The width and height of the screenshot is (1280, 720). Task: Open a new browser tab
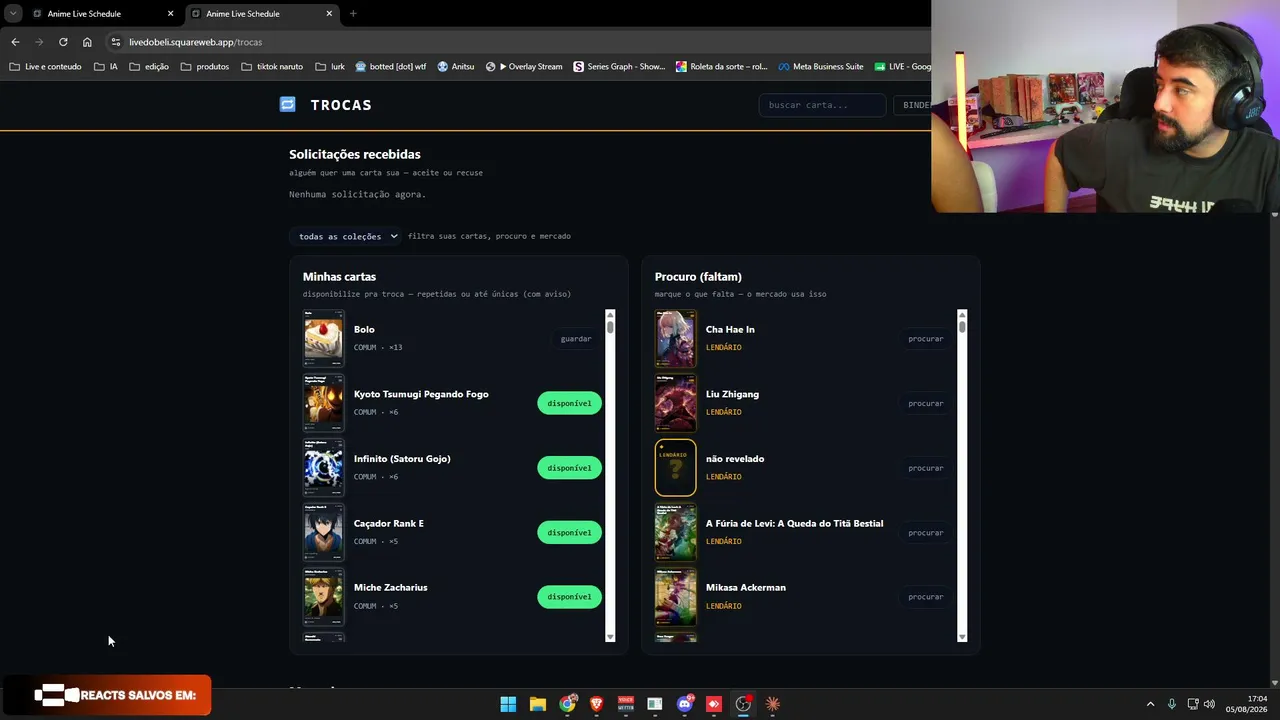(x=353, y=14)
